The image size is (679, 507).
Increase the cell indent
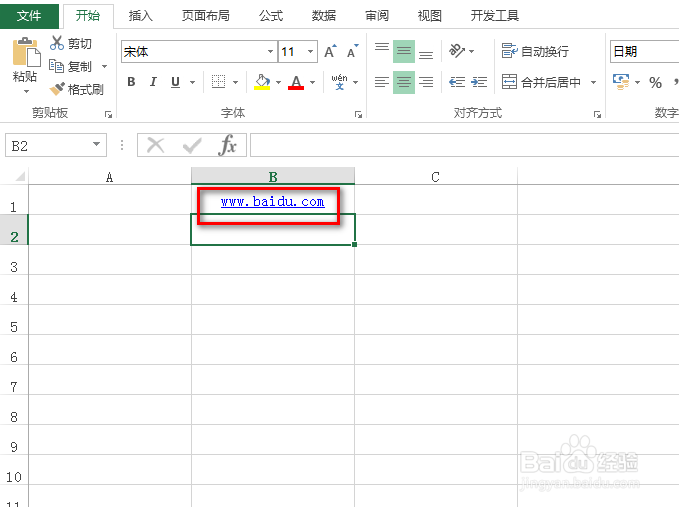(x=479, y=82)
